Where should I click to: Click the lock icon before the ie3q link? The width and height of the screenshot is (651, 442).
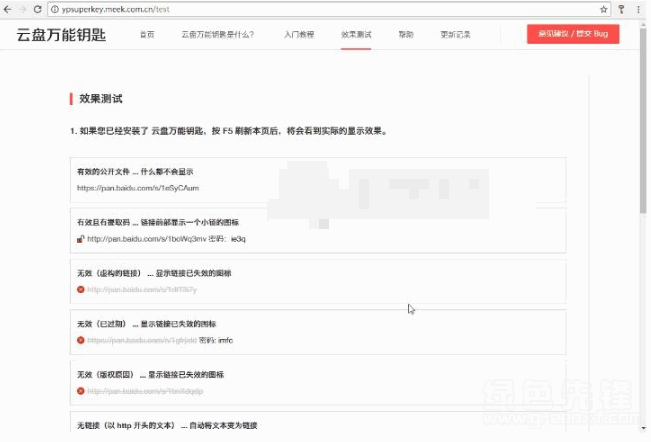click(x=81, y=239)
